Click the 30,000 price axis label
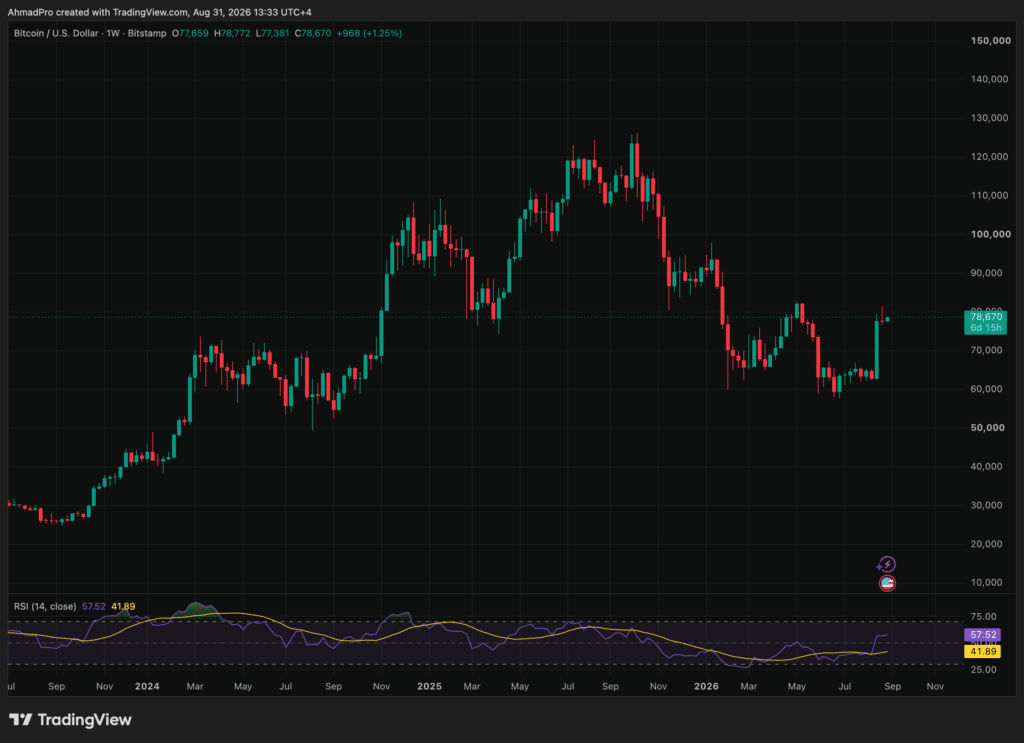Viewport: 1024px width, 743px height. coord(986,505)
